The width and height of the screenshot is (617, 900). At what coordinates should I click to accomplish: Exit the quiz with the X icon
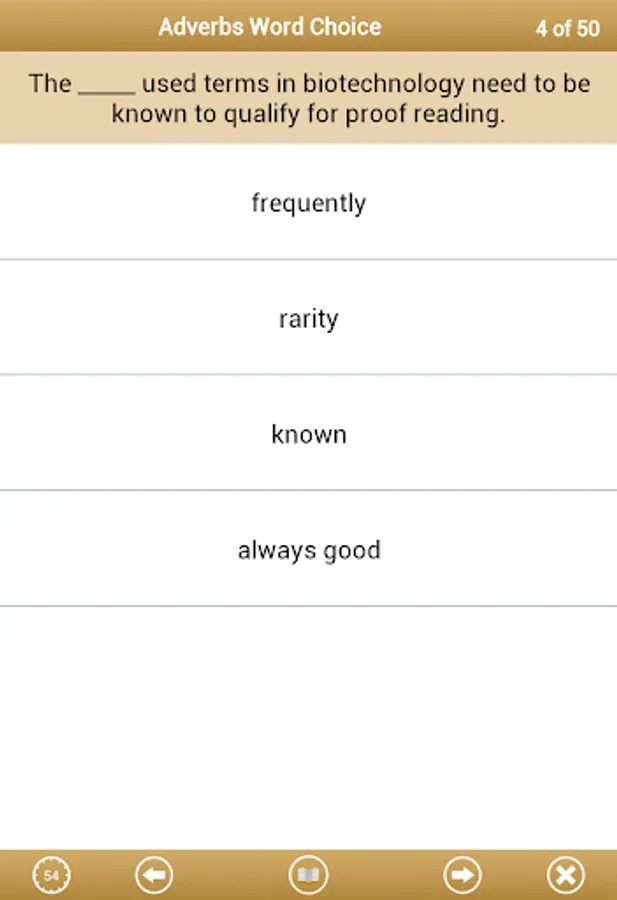[x=566, y=875]
